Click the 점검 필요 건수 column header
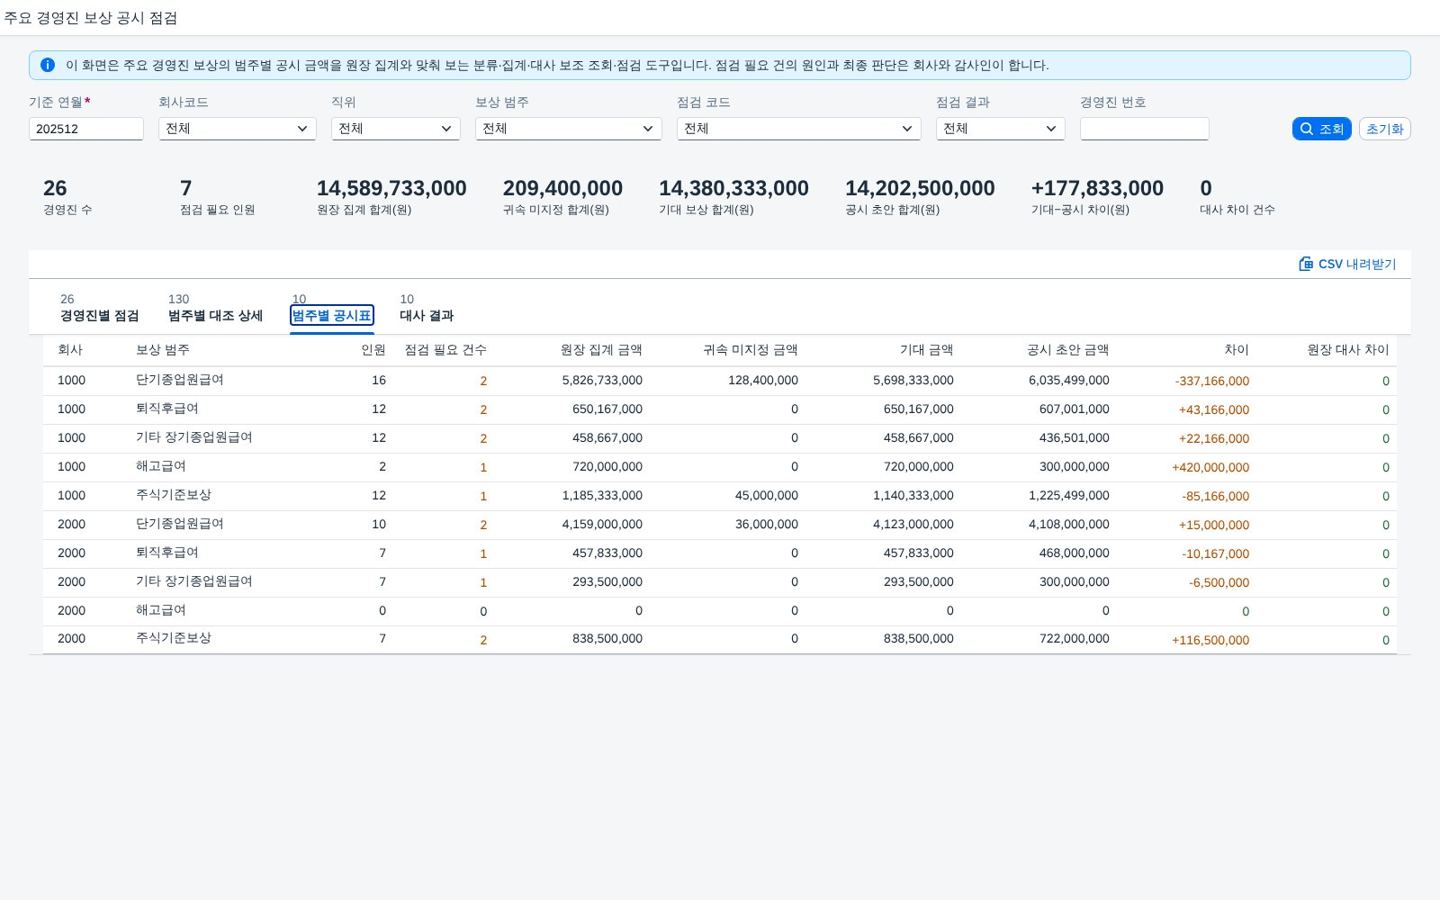 click(x=445, y=350)
